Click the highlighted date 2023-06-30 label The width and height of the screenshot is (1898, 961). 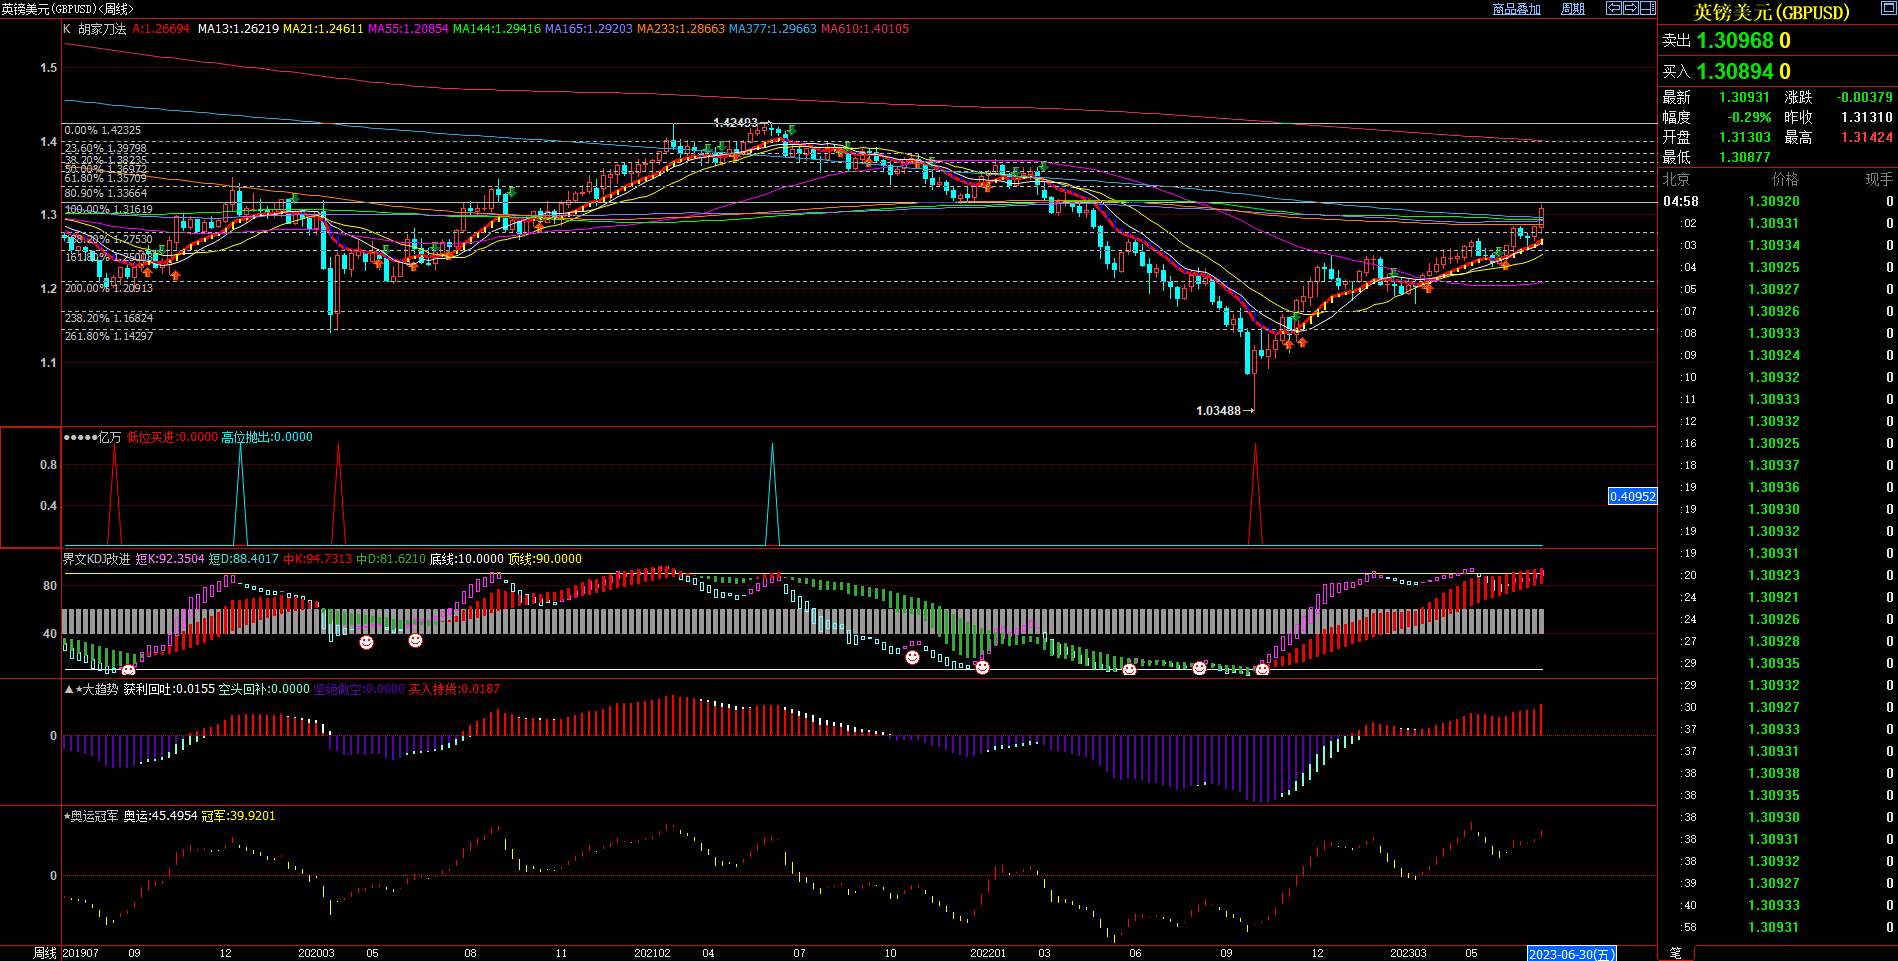point(1571,954)
